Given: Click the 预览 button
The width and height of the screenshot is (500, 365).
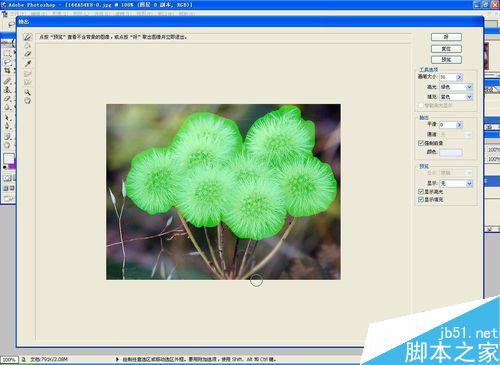Looking at the screenshot, I should click(x=446, y=60).
